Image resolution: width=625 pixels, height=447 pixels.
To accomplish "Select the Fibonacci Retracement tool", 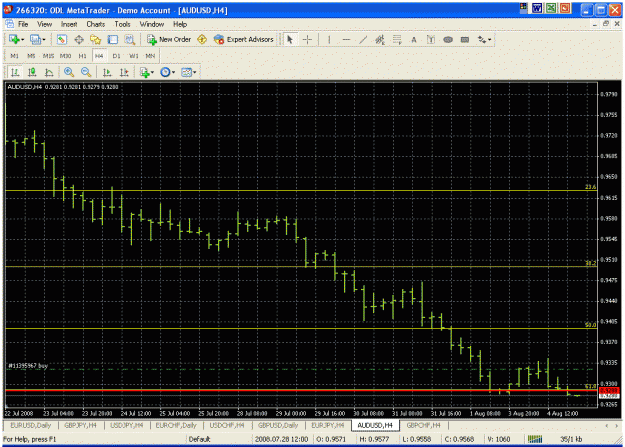I will pos(397,39).
